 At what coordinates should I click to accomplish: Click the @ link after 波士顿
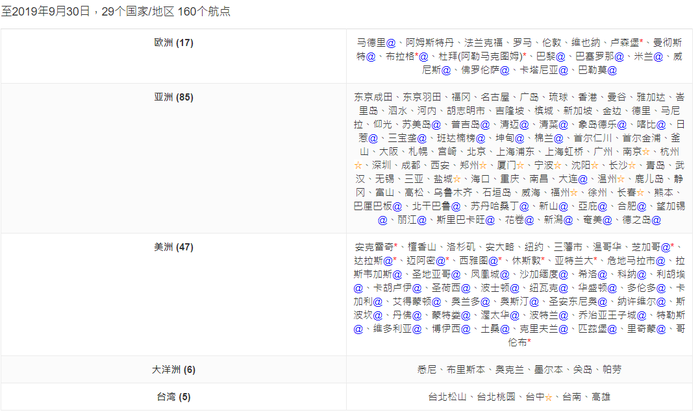click(x=515, y=289)
